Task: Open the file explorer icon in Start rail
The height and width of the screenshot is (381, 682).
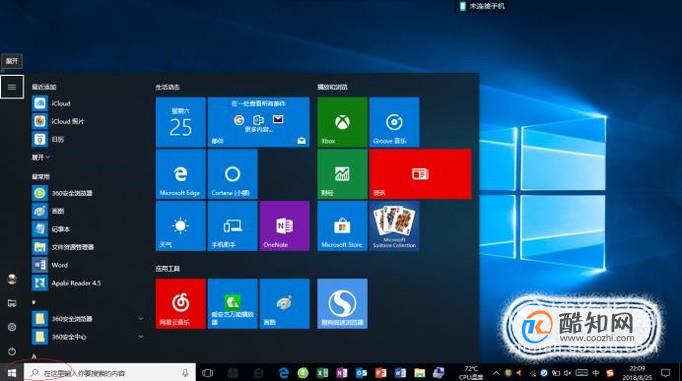Action: 12,303
